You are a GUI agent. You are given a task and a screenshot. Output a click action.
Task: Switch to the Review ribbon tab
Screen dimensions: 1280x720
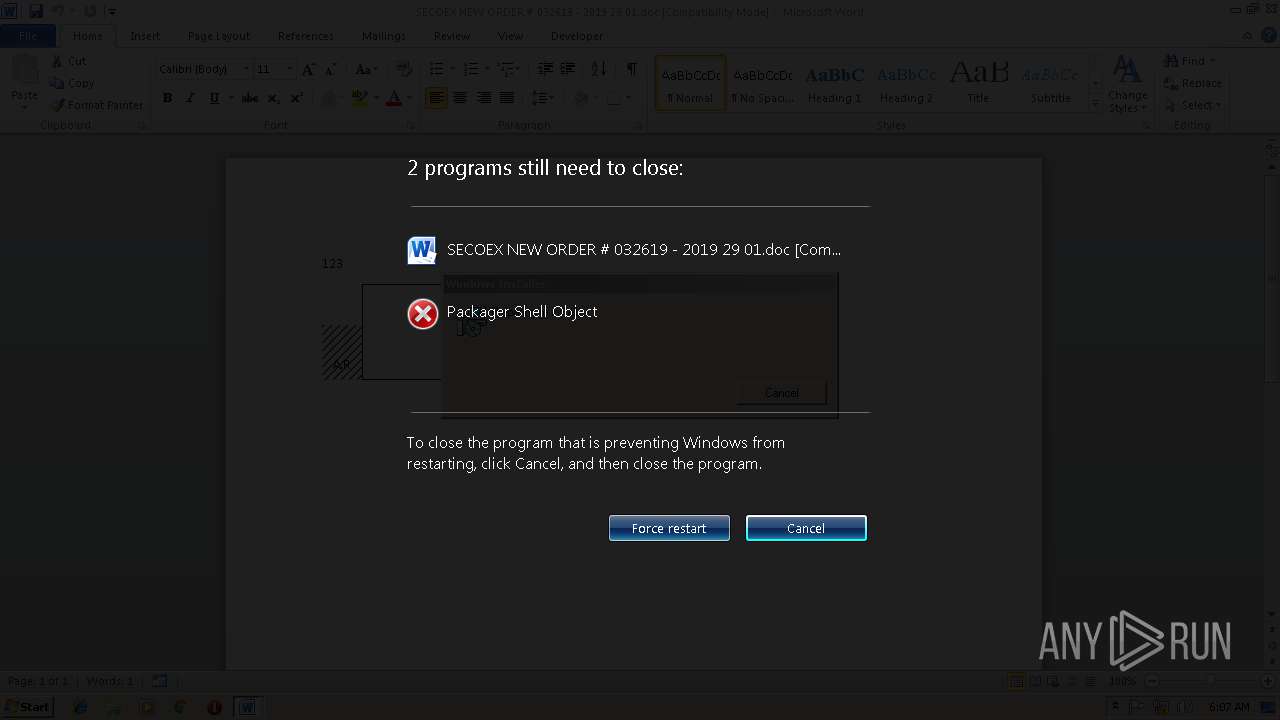coord(452,36)
